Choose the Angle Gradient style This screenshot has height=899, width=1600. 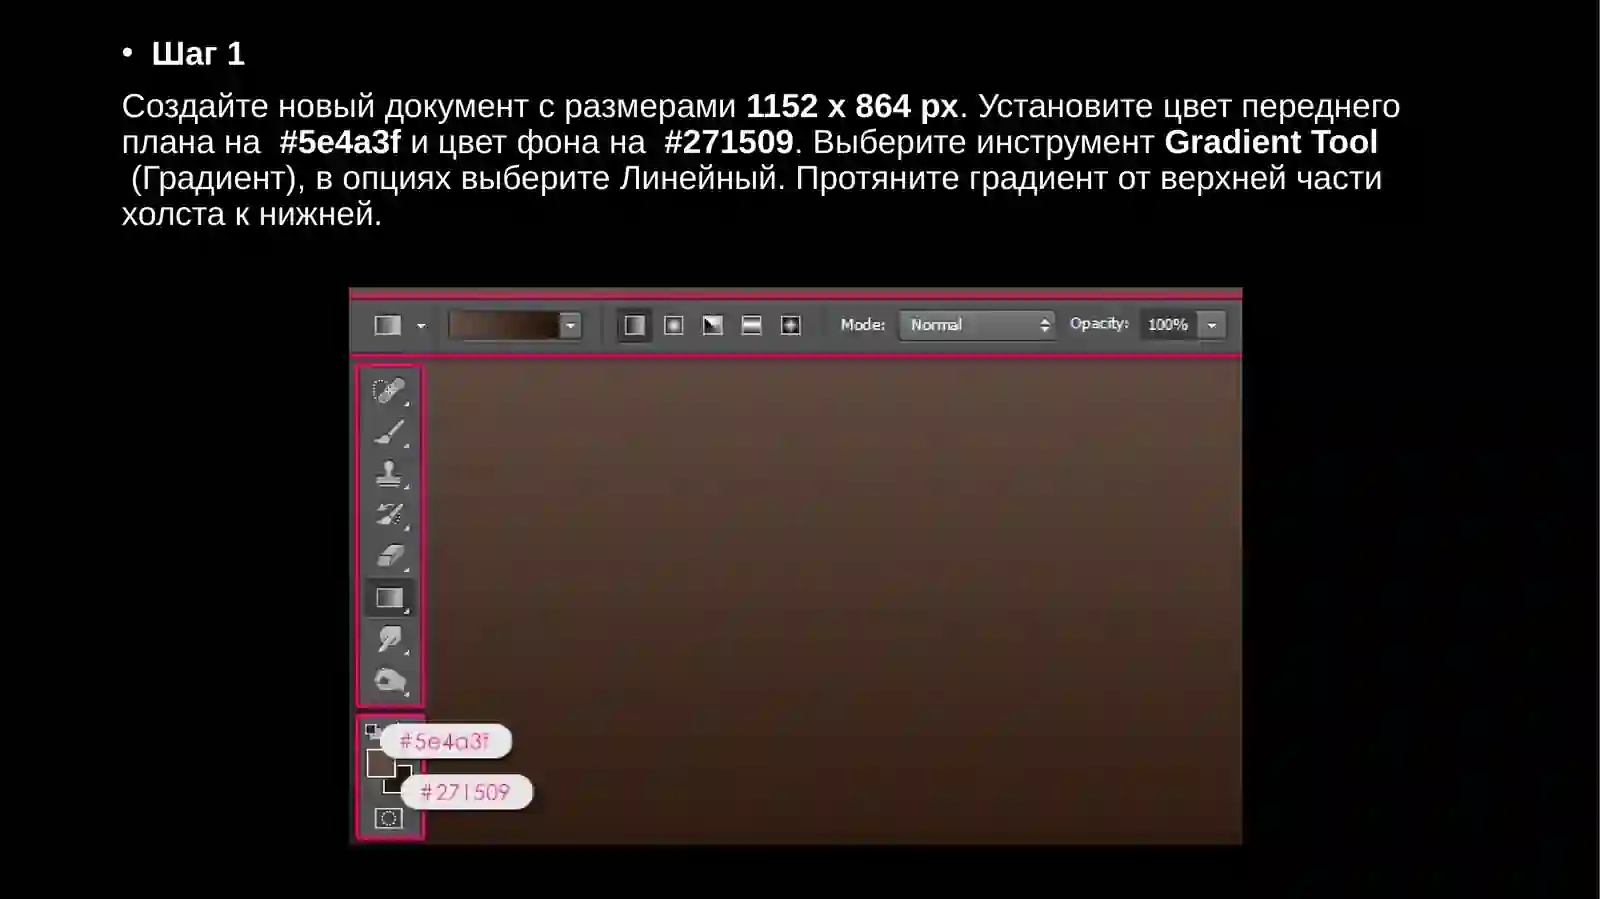(712, 325)
